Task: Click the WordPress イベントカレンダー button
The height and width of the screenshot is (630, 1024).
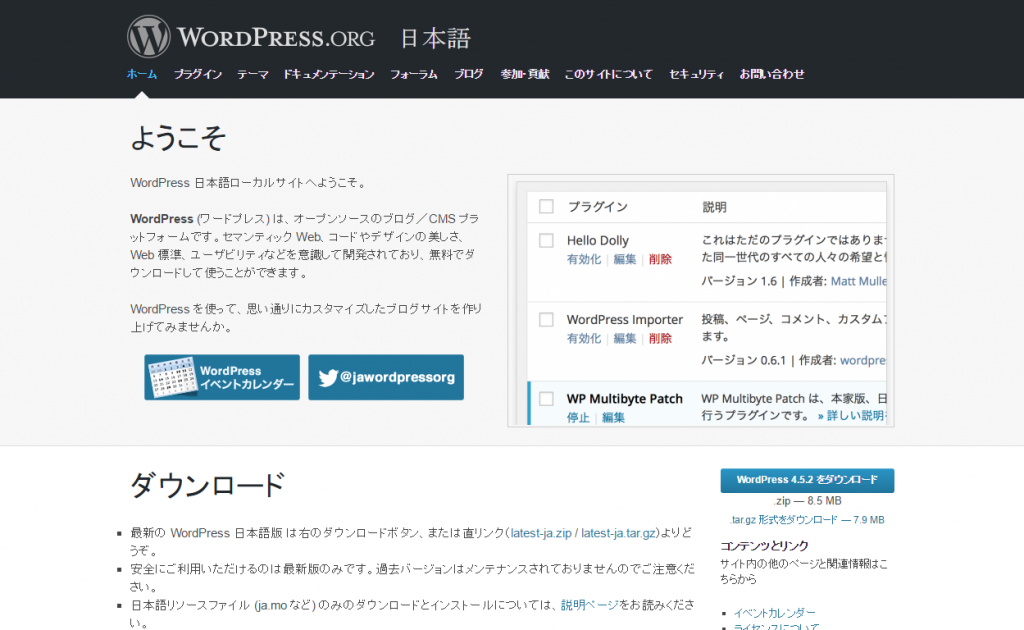Action: [x=222, y=377]
